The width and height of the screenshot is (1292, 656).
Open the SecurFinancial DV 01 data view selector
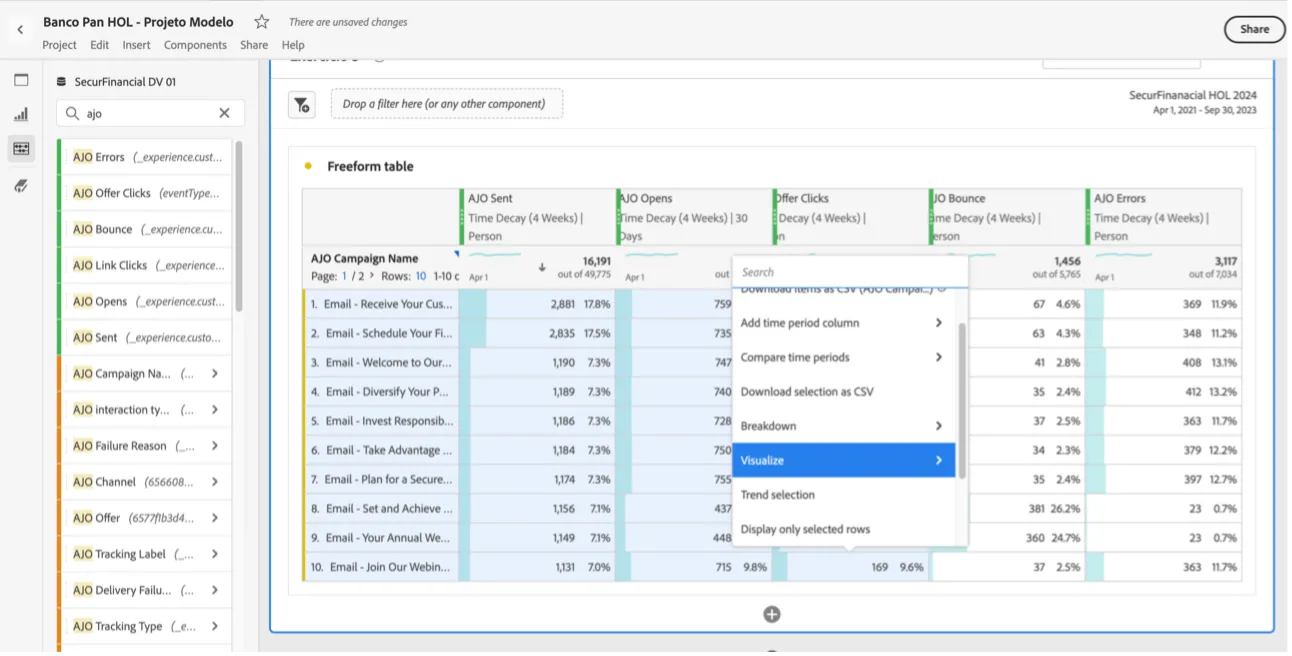(117, 82)
